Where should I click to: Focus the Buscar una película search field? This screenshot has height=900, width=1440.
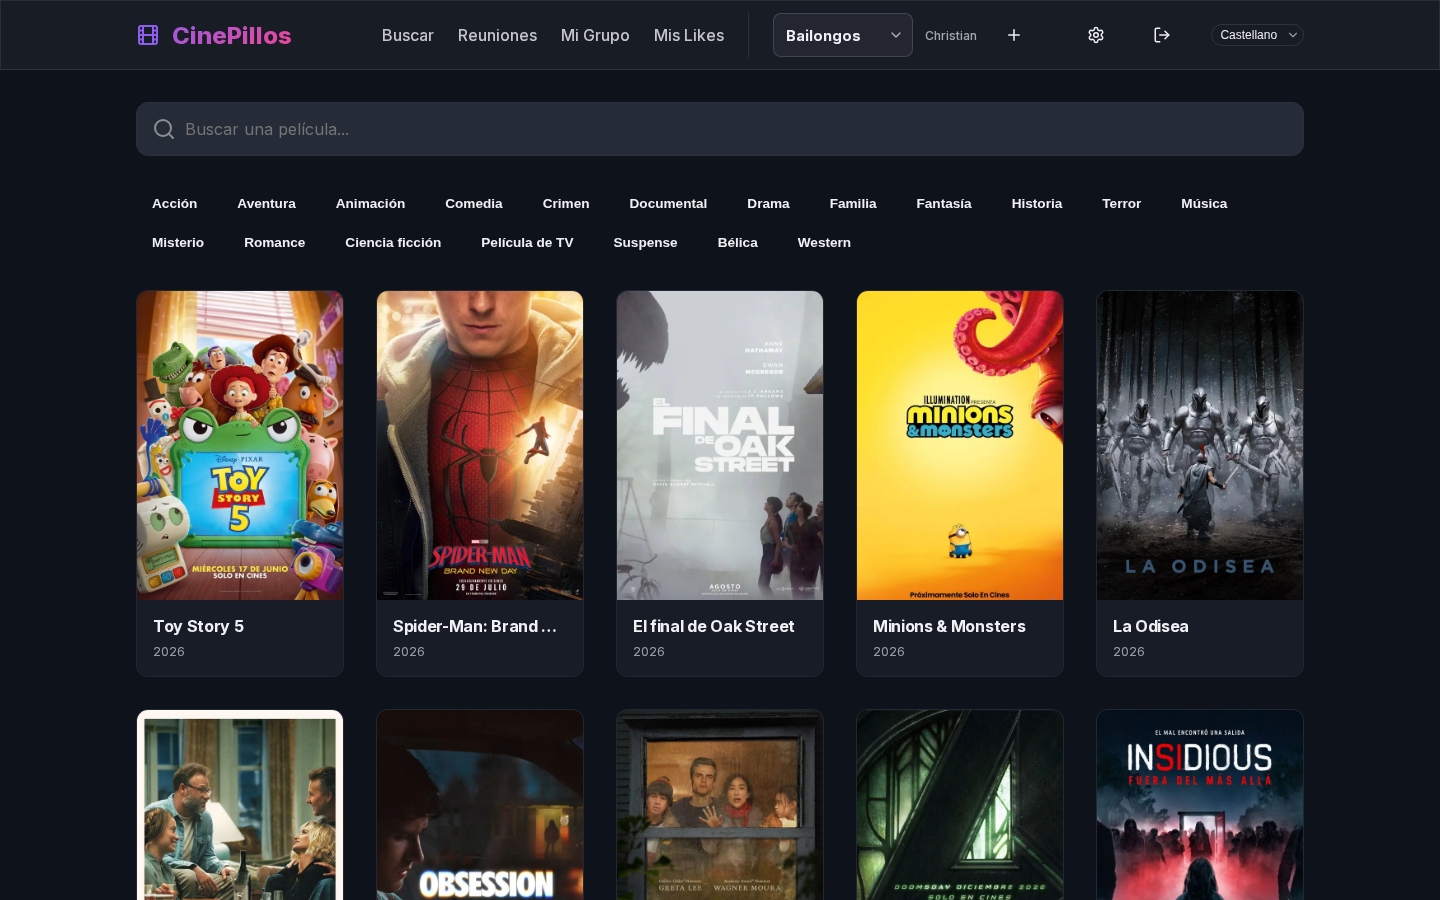point(720,129)
